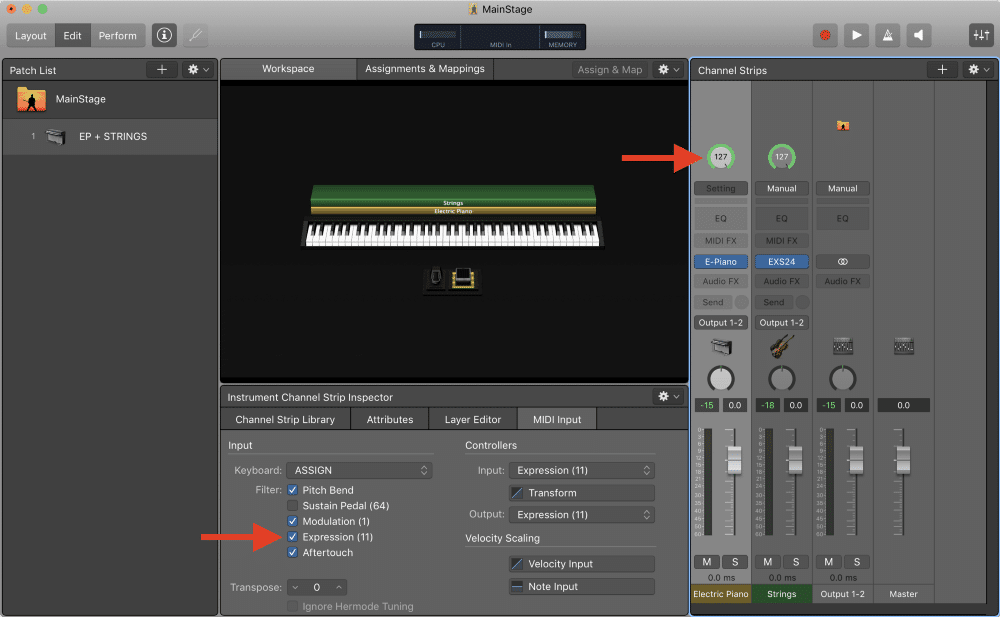
Task: Open the Channel Strip Library tab
Action: click(285, 419)
